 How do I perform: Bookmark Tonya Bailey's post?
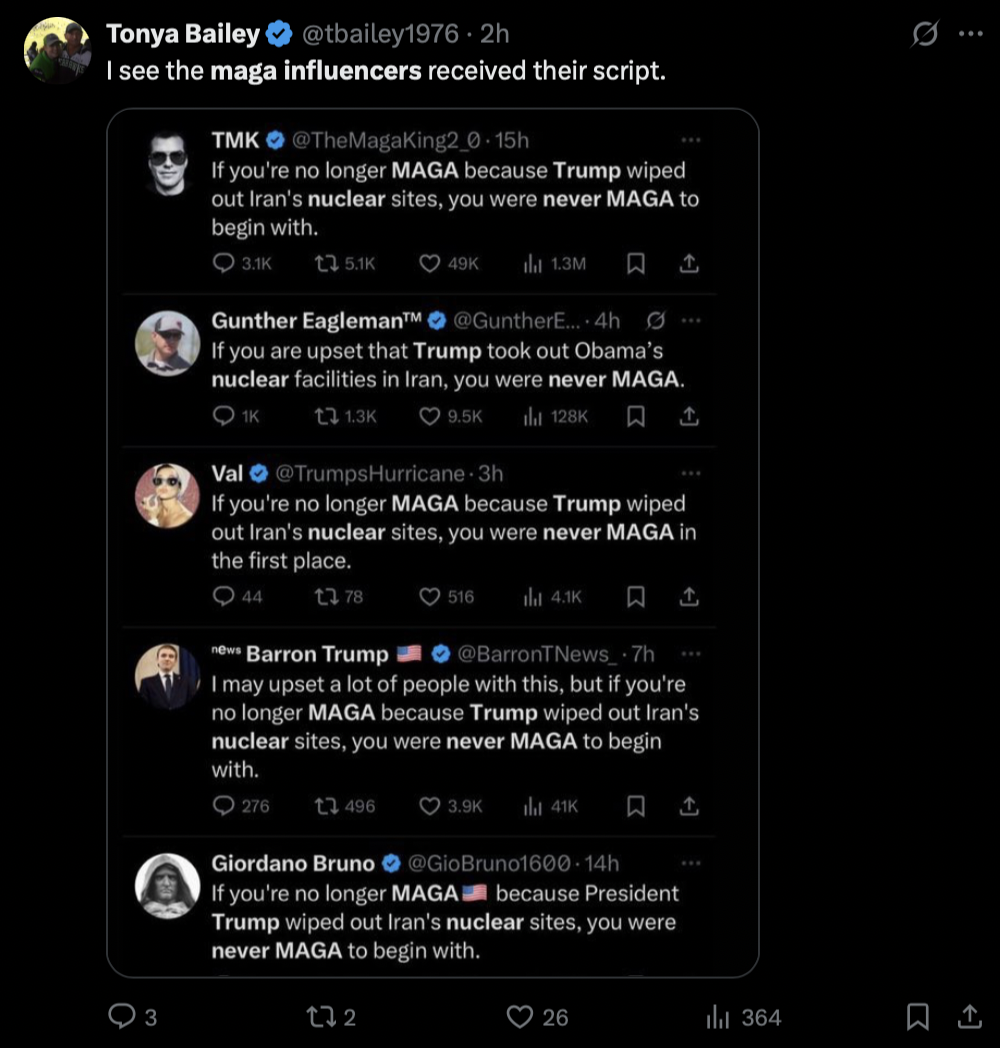pyautogui.click(x=917, y=1017)
